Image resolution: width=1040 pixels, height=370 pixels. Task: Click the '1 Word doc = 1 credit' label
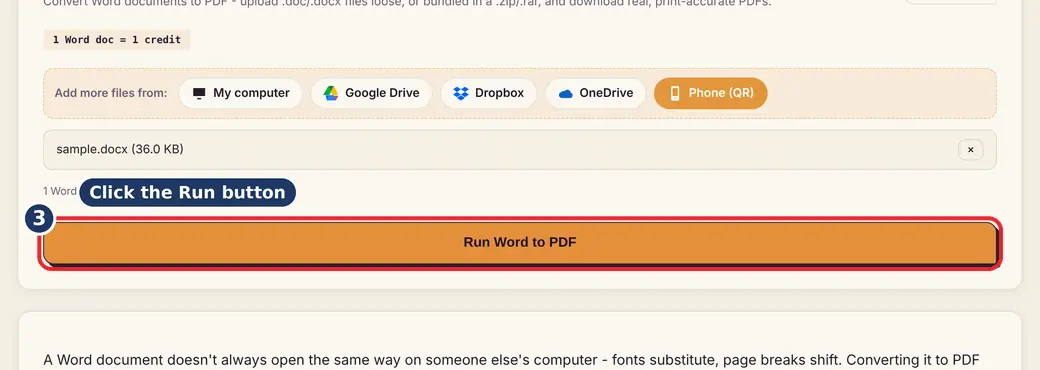click(117, 40)
